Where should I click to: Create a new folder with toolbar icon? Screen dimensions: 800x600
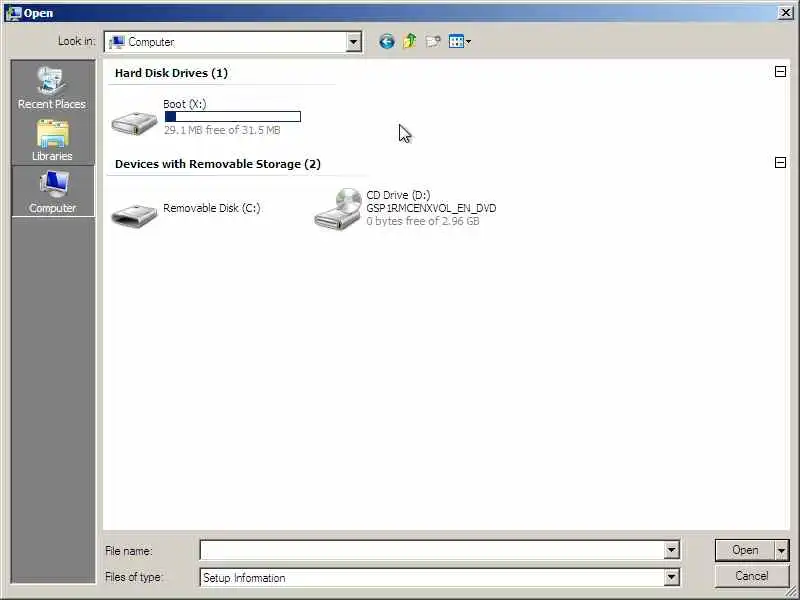tap(433, 41)
